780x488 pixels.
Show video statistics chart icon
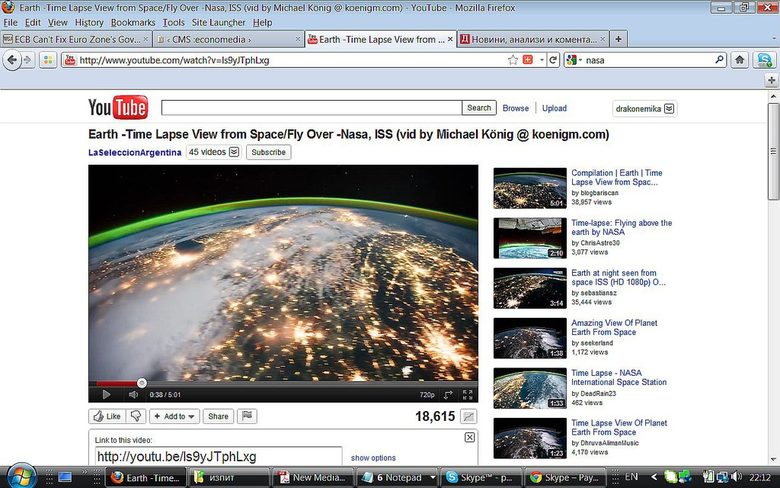(468, 416)
